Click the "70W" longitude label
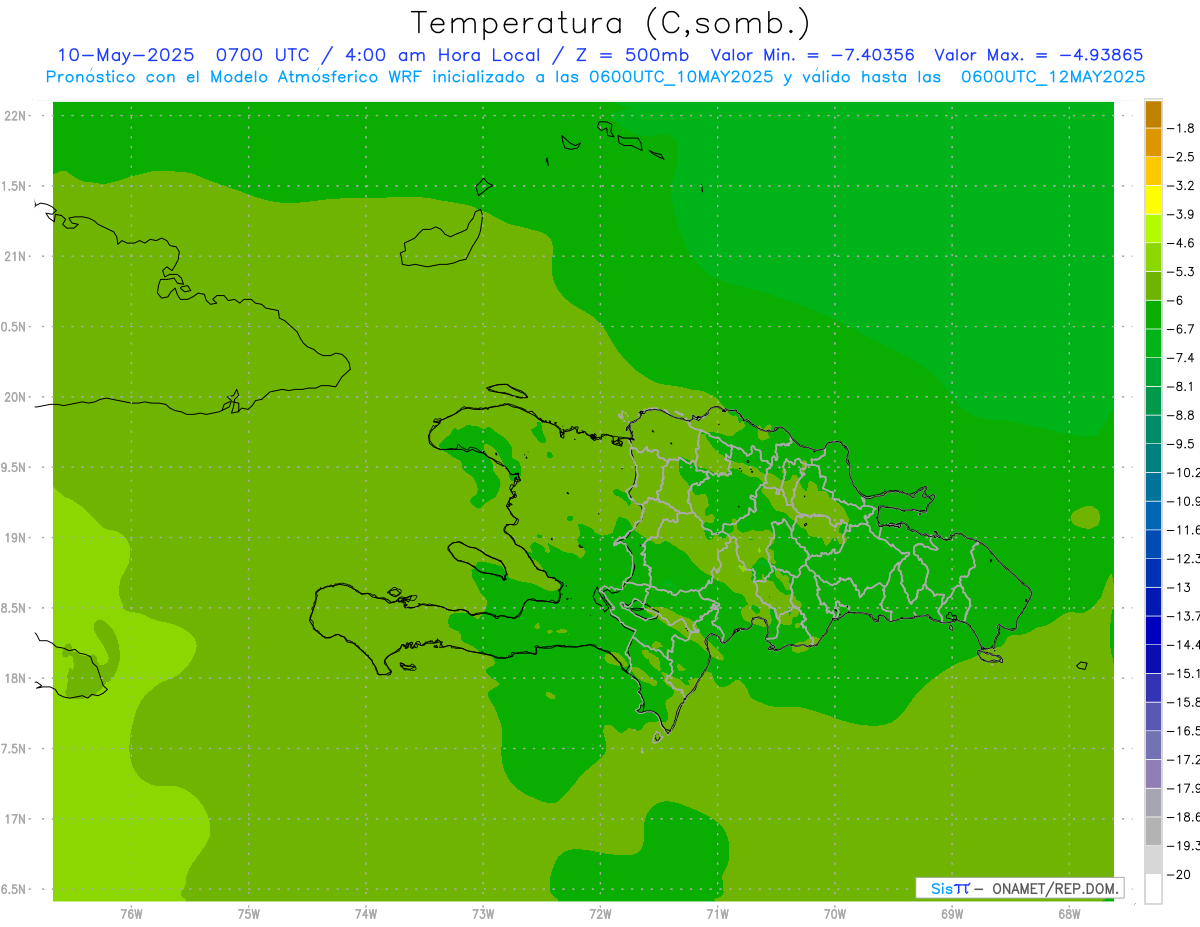Image resolution: width=1200 pixels, height=927 pixels. pyautogui.click(x=835, y=913)
